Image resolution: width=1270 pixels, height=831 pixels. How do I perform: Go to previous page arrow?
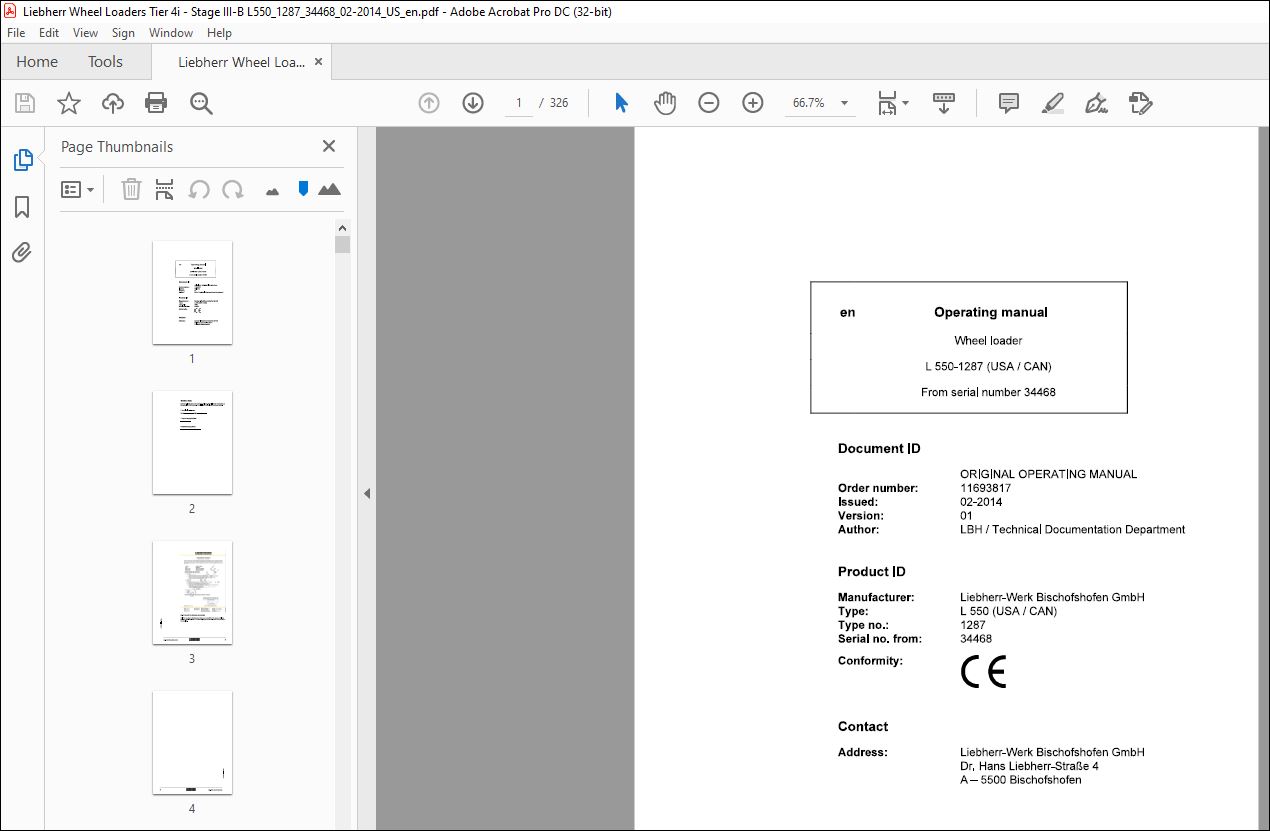point(429,103)
